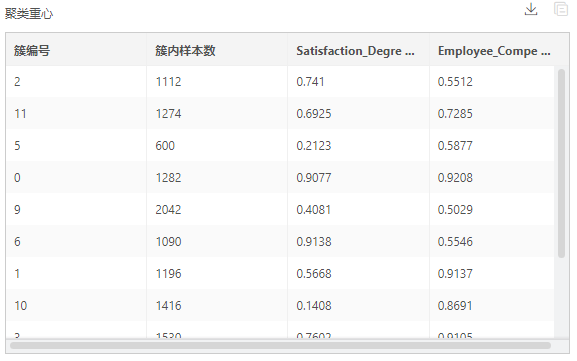The height and width of the screenshot is (361, 577).
Task: Click the 聚类重心 title text
Action: (29, 14)
